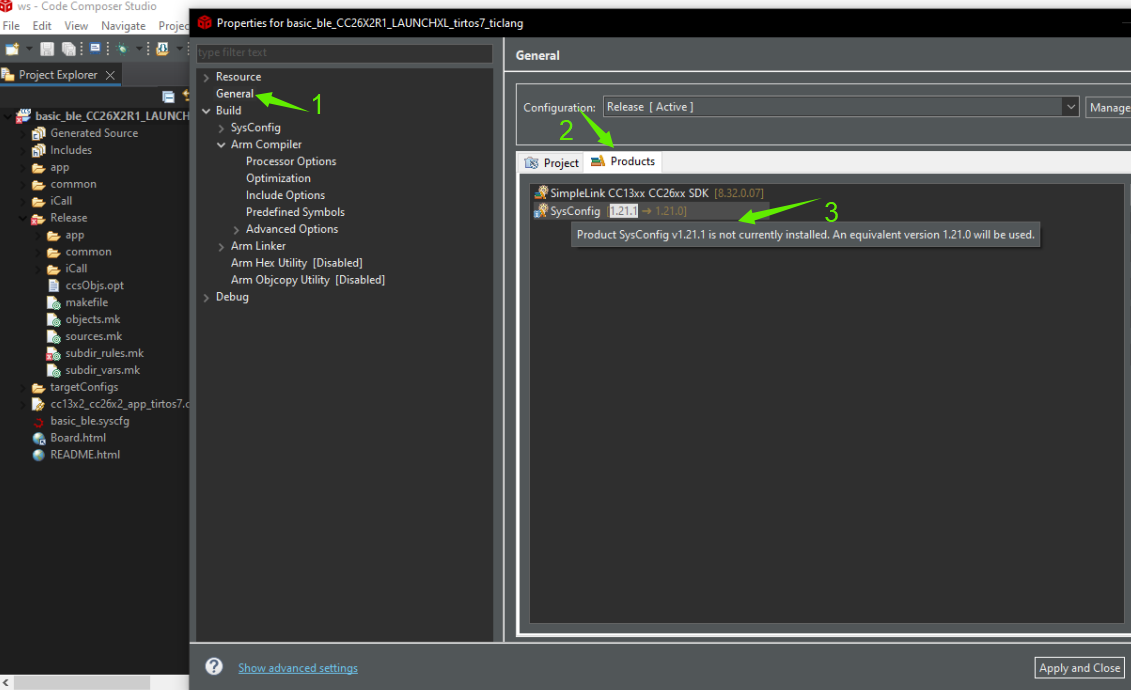Collapse the Build tree node
This screenshot has width=1131, height=690.
[206, 111]
